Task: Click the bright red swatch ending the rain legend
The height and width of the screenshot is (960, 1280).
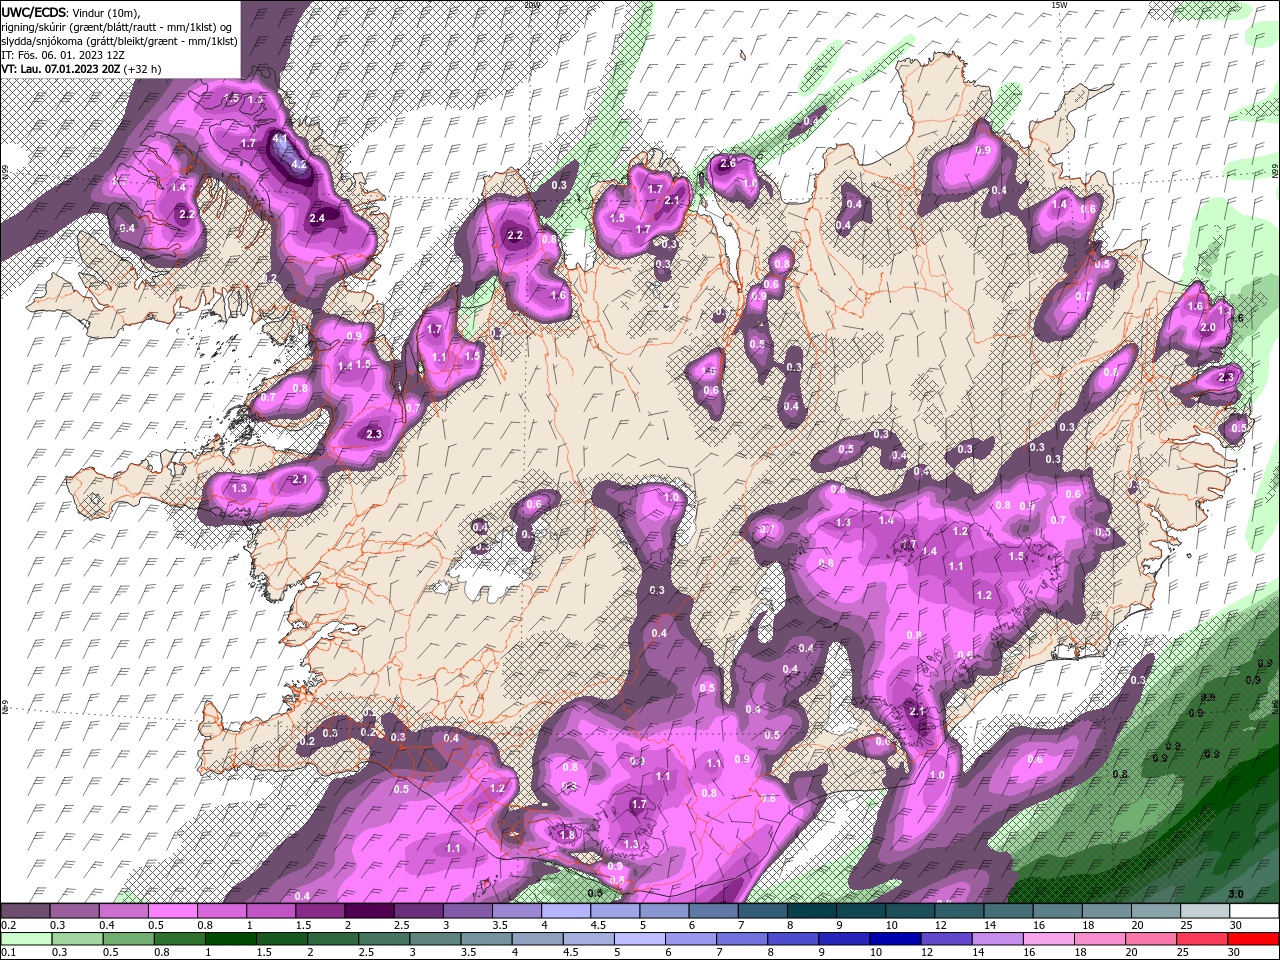Action: (x=1254, y=939)
